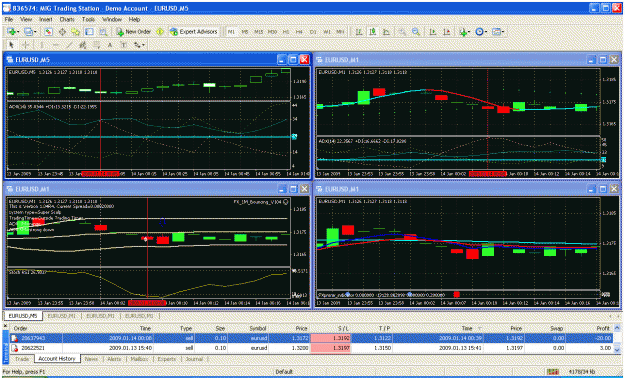
Task: Open the Help menu
Action: coord(134,19)
